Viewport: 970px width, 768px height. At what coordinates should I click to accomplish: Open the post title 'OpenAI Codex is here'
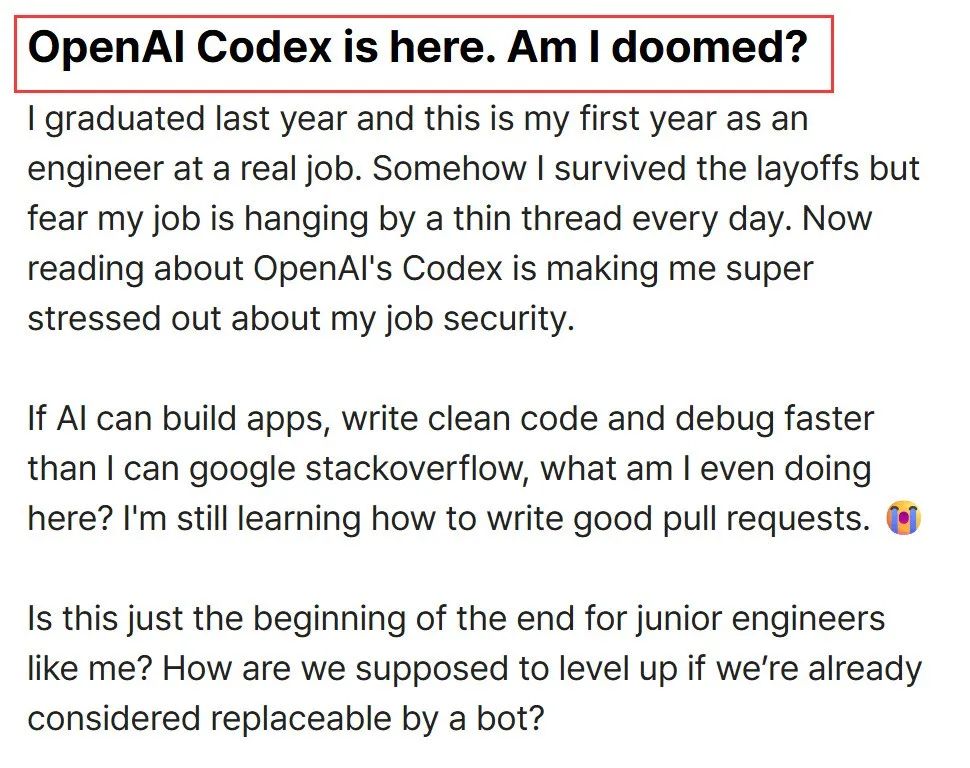(x=418, y=47)
